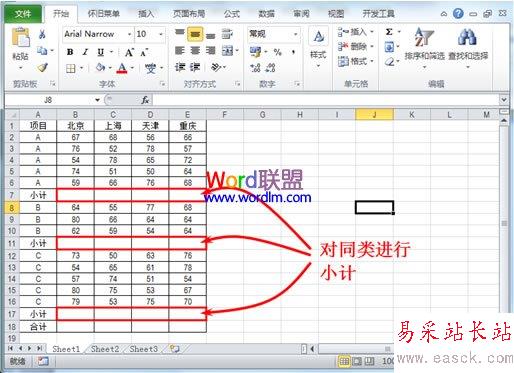Click the 删除 delete cells button
The width and height of the screenshot is (514, 373).
pos(356,47)
